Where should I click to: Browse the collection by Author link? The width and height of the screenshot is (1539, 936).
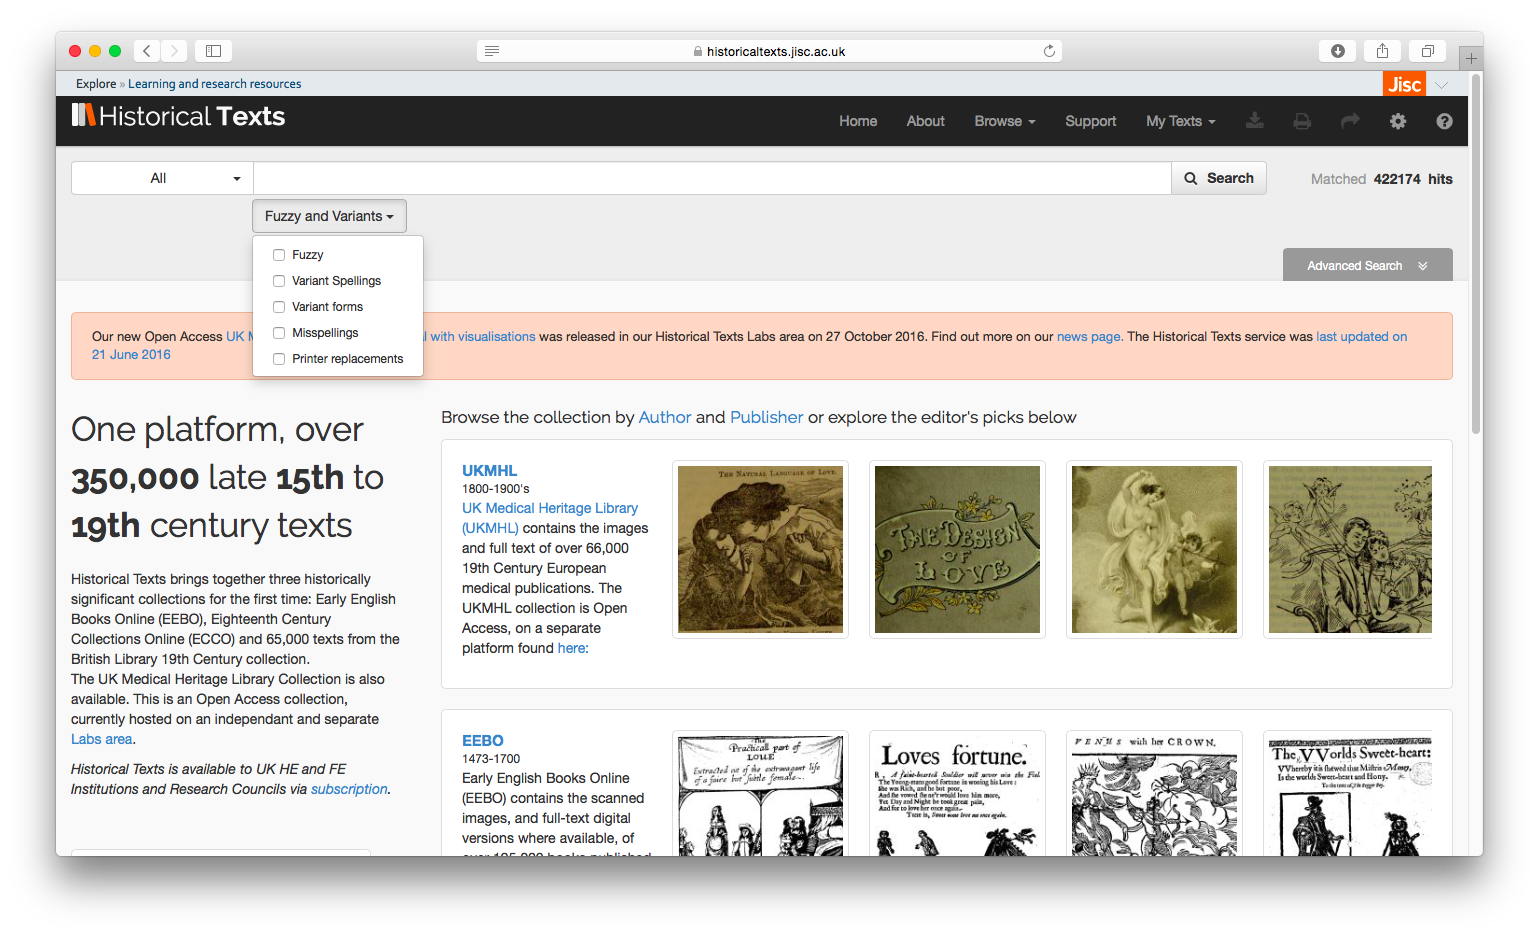point(665,417)
